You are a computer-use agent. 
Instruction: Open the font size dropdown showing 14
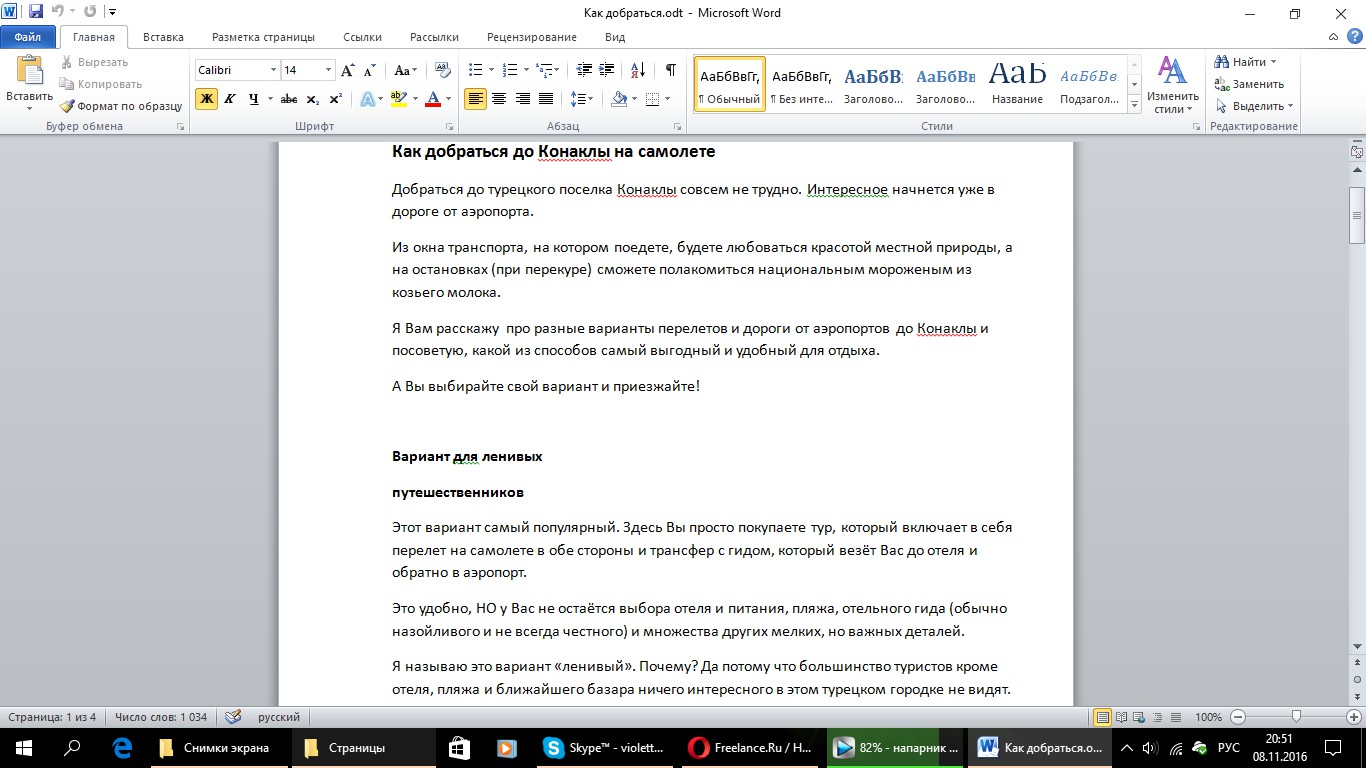(328, 70)
